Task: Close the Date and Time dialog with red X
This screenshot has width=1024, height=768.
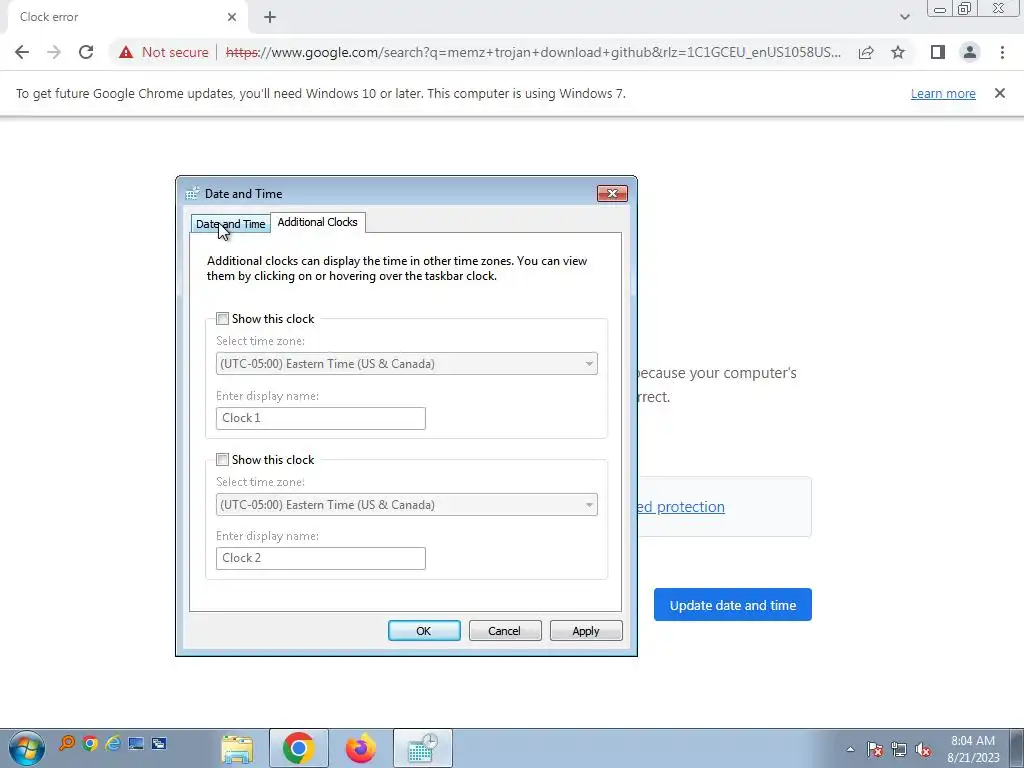Action: point(612,193)
